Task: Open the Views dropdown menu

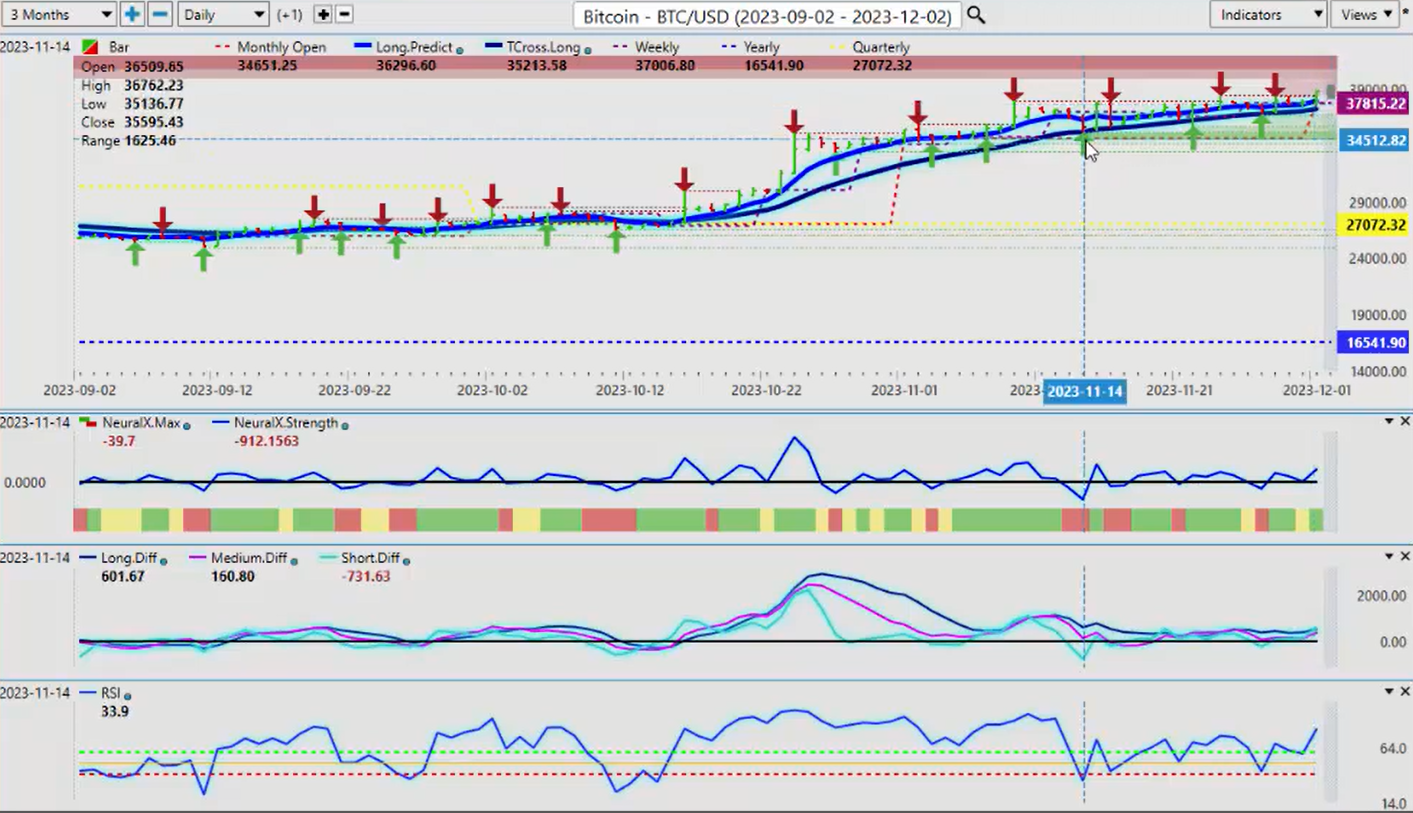Action: [1366, 14]
